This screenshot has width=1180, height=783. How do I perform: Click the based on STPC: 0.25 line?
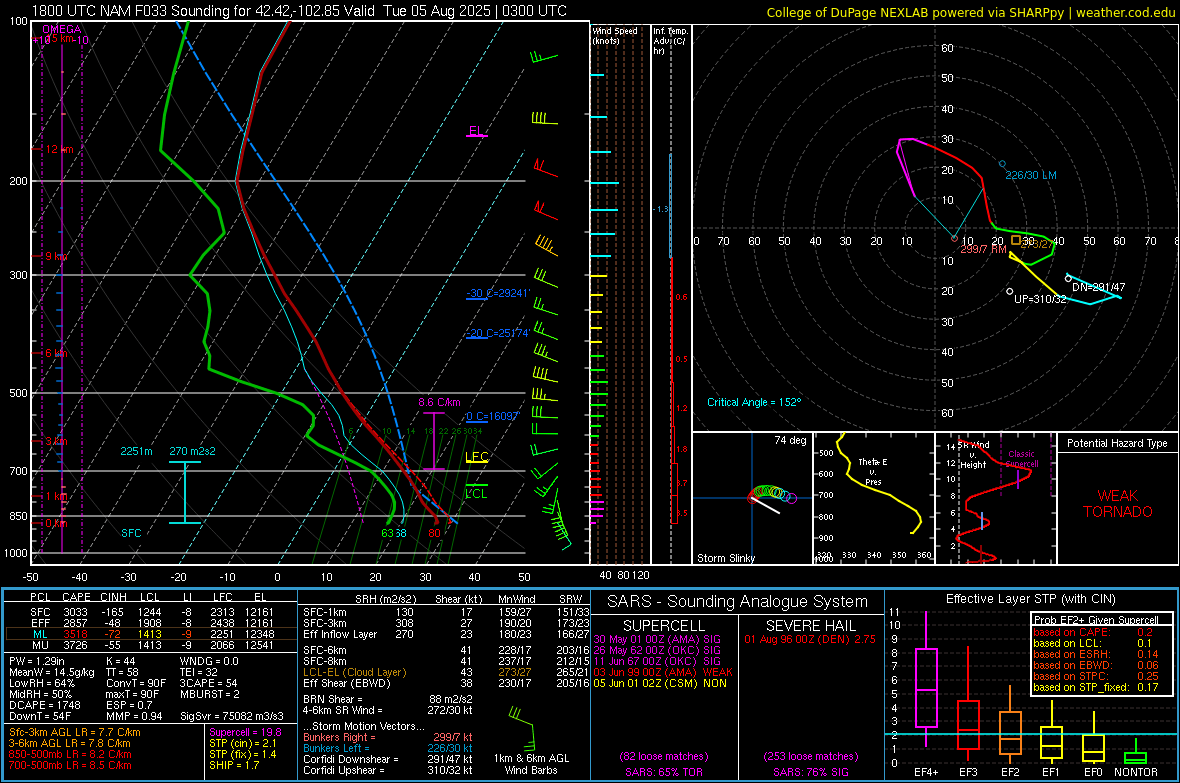1095,676
